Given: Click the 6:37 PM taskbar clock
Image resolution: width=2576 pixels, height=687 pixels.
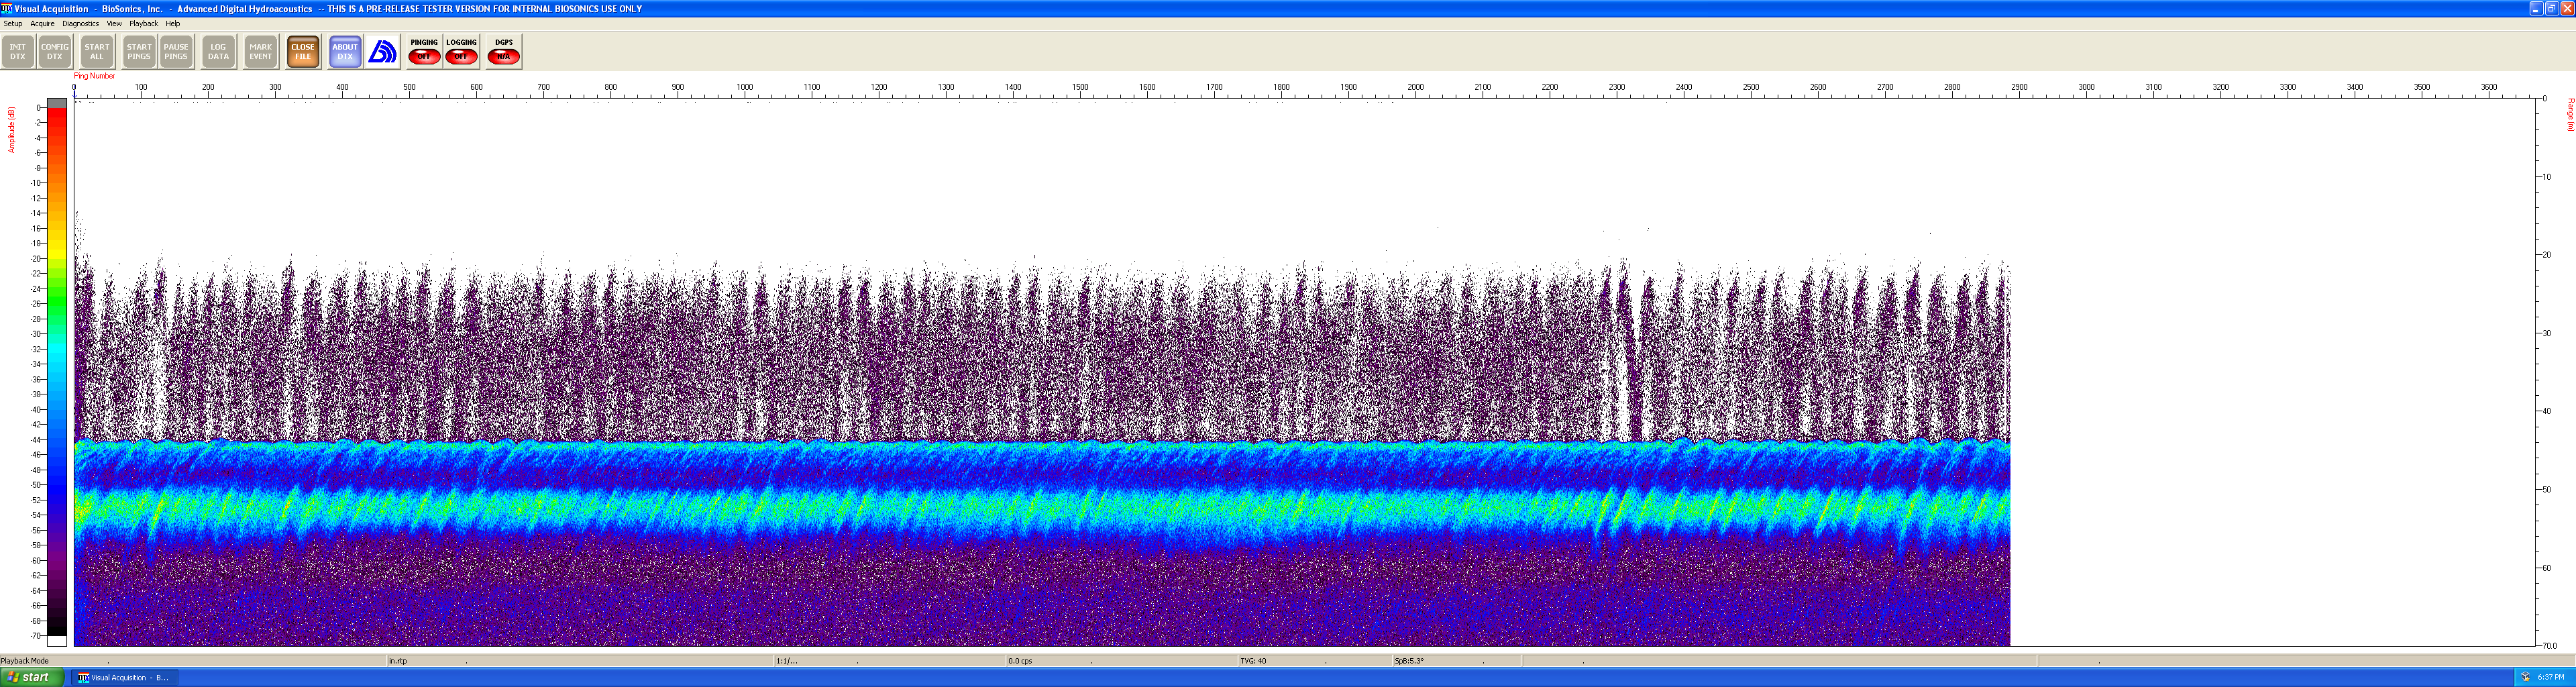Looking at the screenshot, I should coord(2551,677).
